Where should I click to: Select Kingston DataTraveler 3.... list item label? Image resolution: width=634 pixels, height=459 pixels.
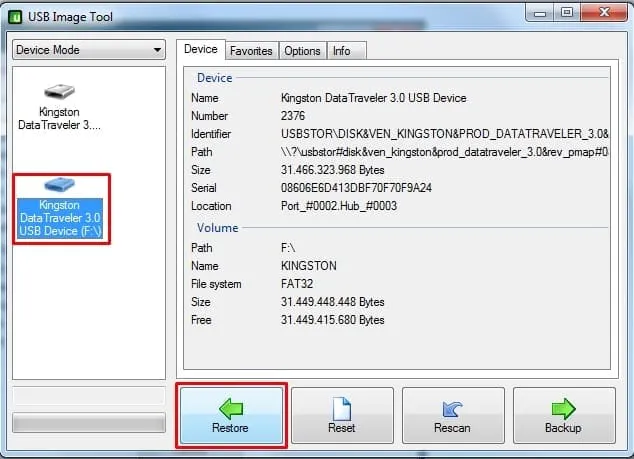point(59,118)
